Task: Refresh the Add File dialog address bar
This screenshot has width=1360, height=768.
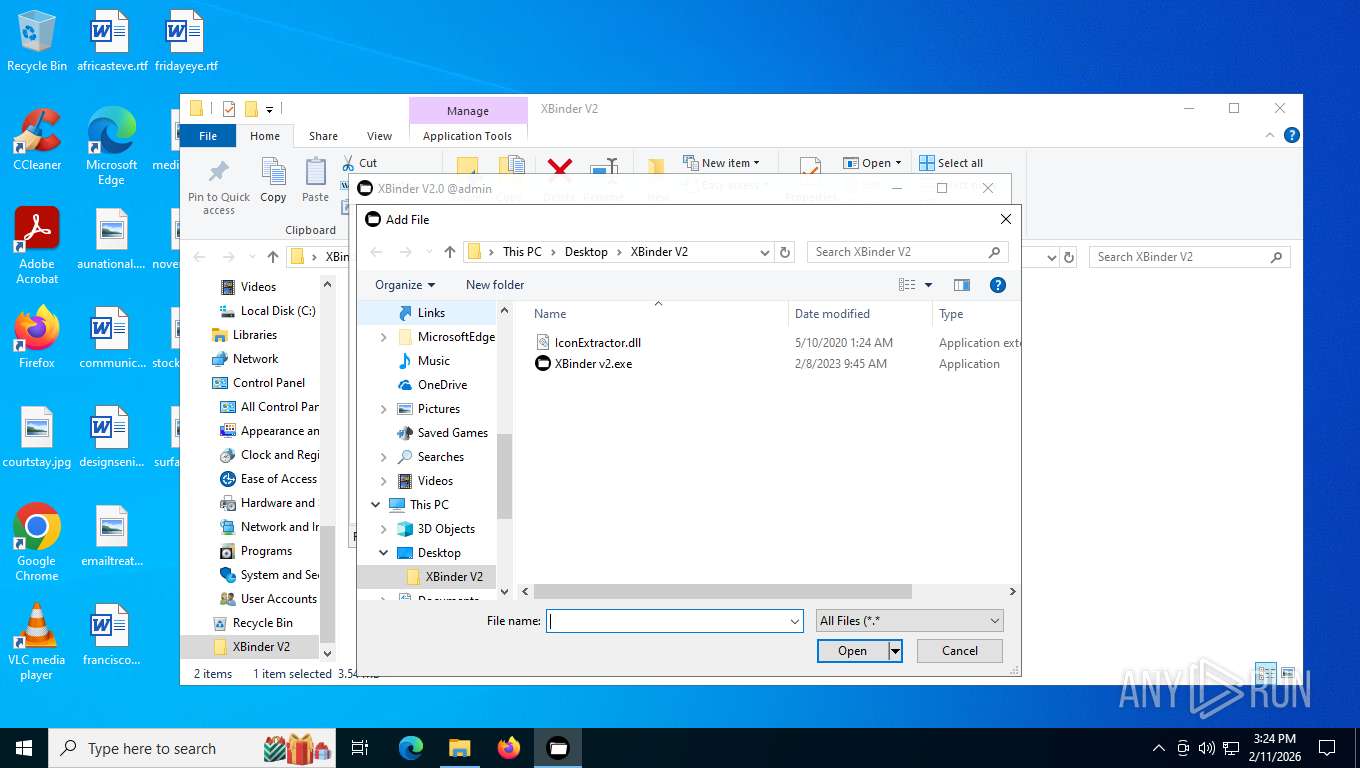Action: [785, 252]
